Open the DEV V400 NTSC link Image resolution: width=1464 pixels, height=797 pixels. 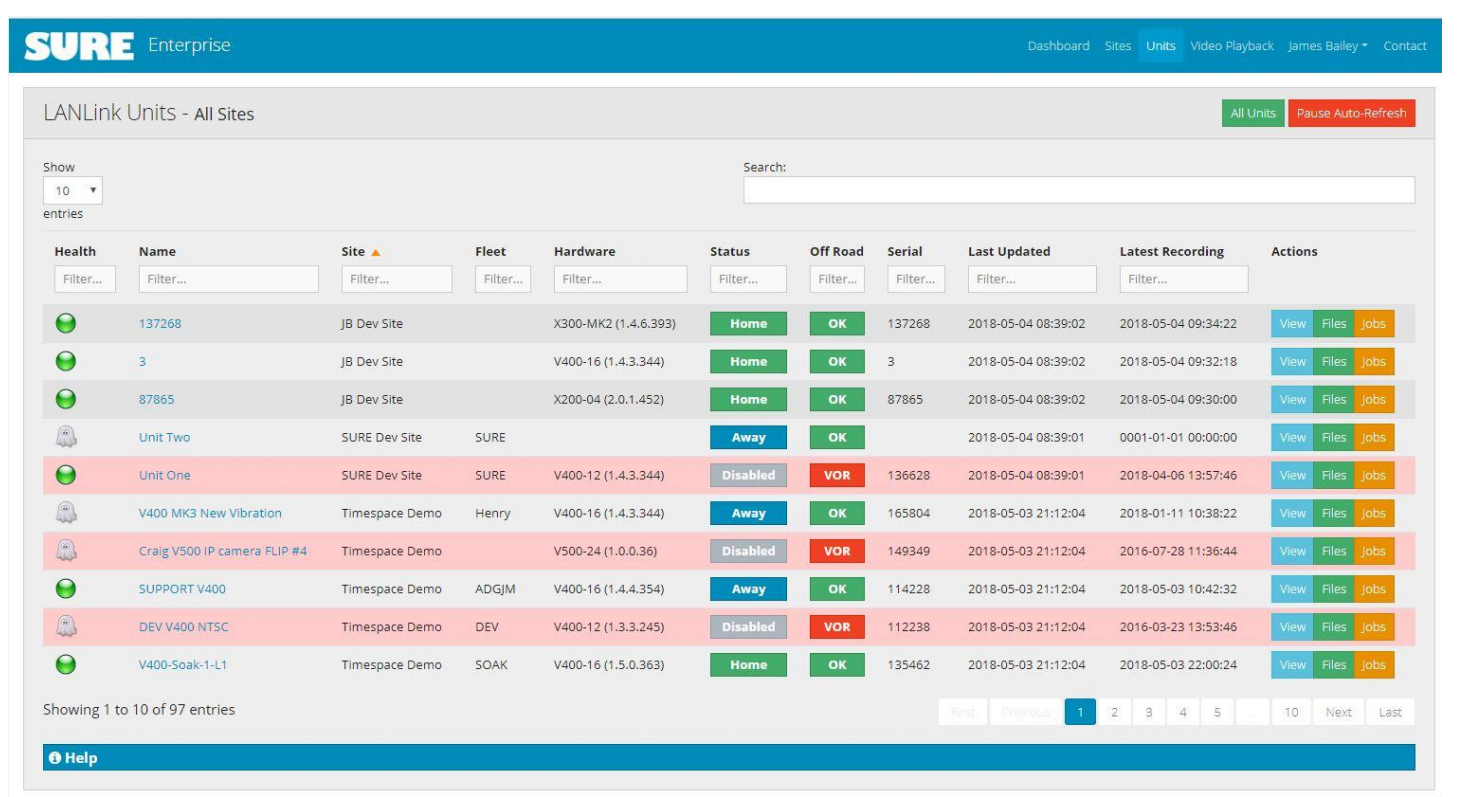(x=184, y=627)
